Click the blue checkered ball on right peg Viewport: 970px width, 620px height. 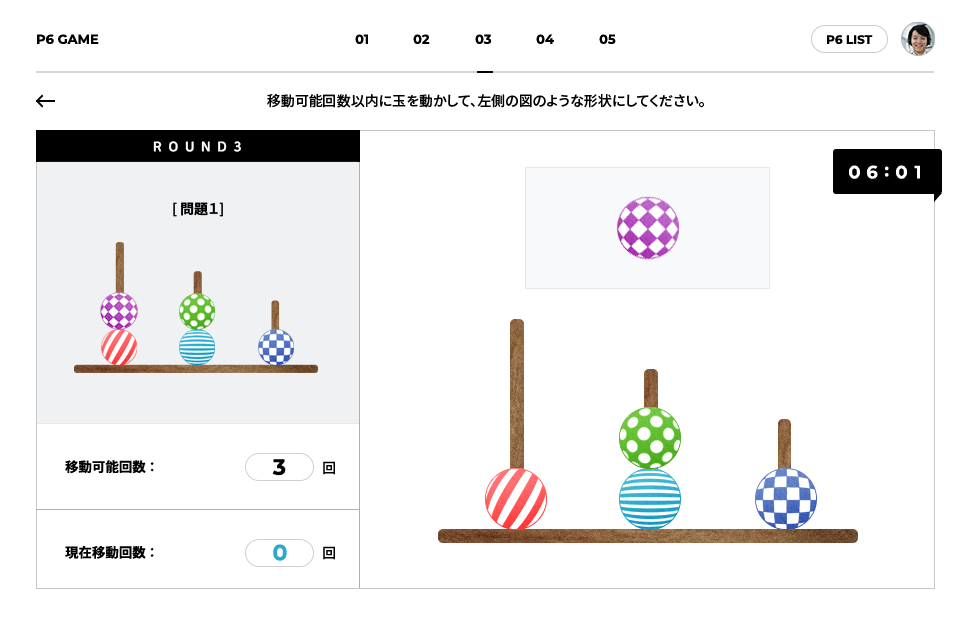(x=786, y=499)
